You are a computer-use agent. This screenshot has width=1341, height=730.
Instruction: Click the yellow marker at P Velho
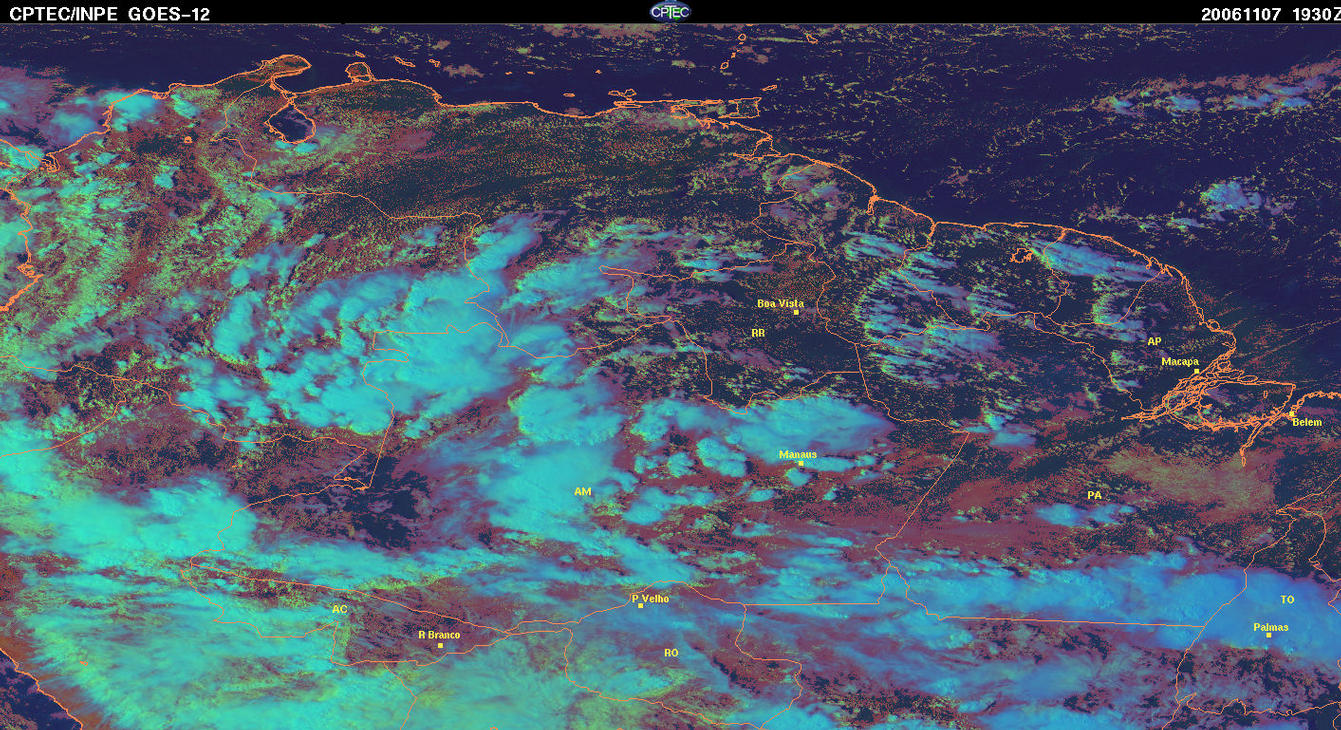(640, 605)
